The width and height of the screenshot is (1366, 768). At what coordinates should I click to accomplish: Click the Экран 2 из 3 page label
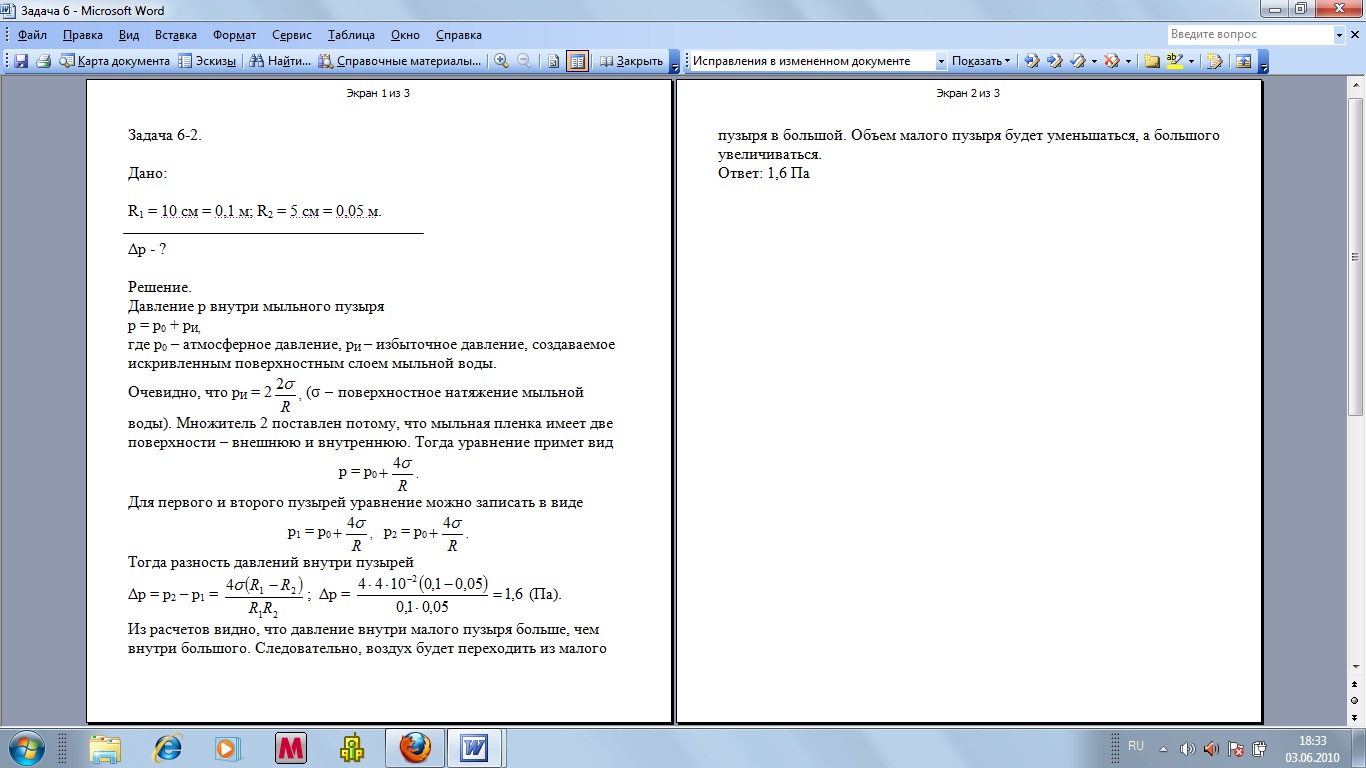968,93
